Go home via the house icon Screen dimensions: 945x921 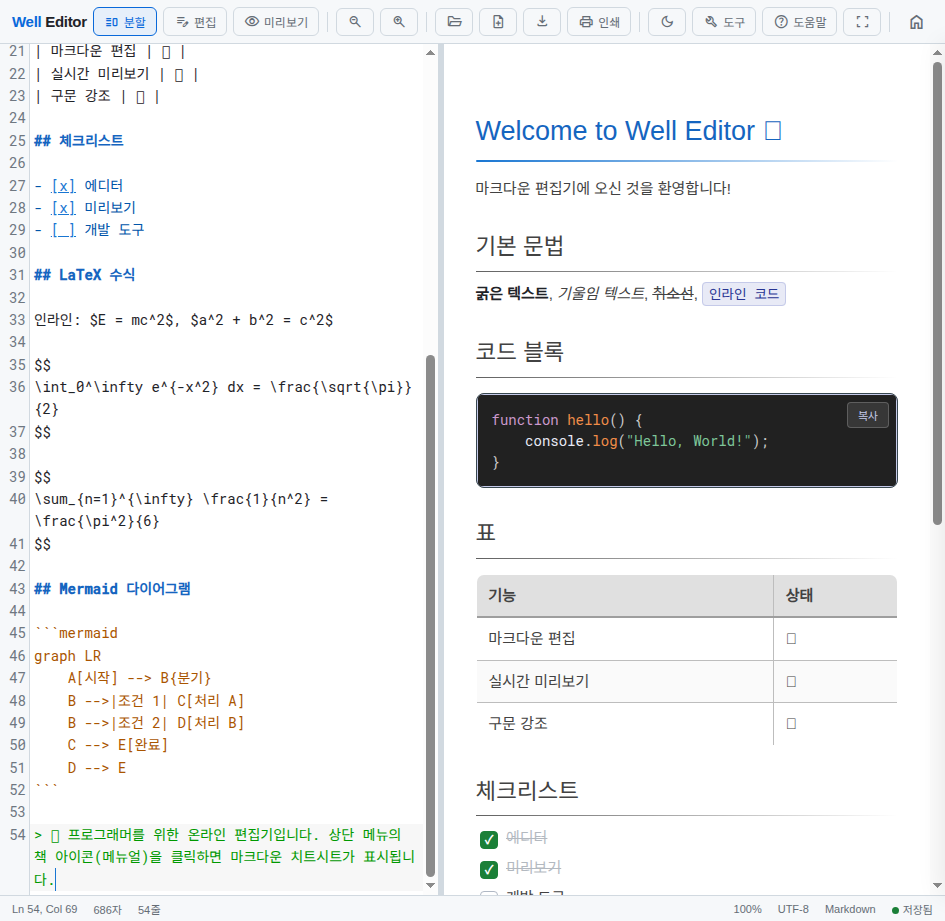916,22
